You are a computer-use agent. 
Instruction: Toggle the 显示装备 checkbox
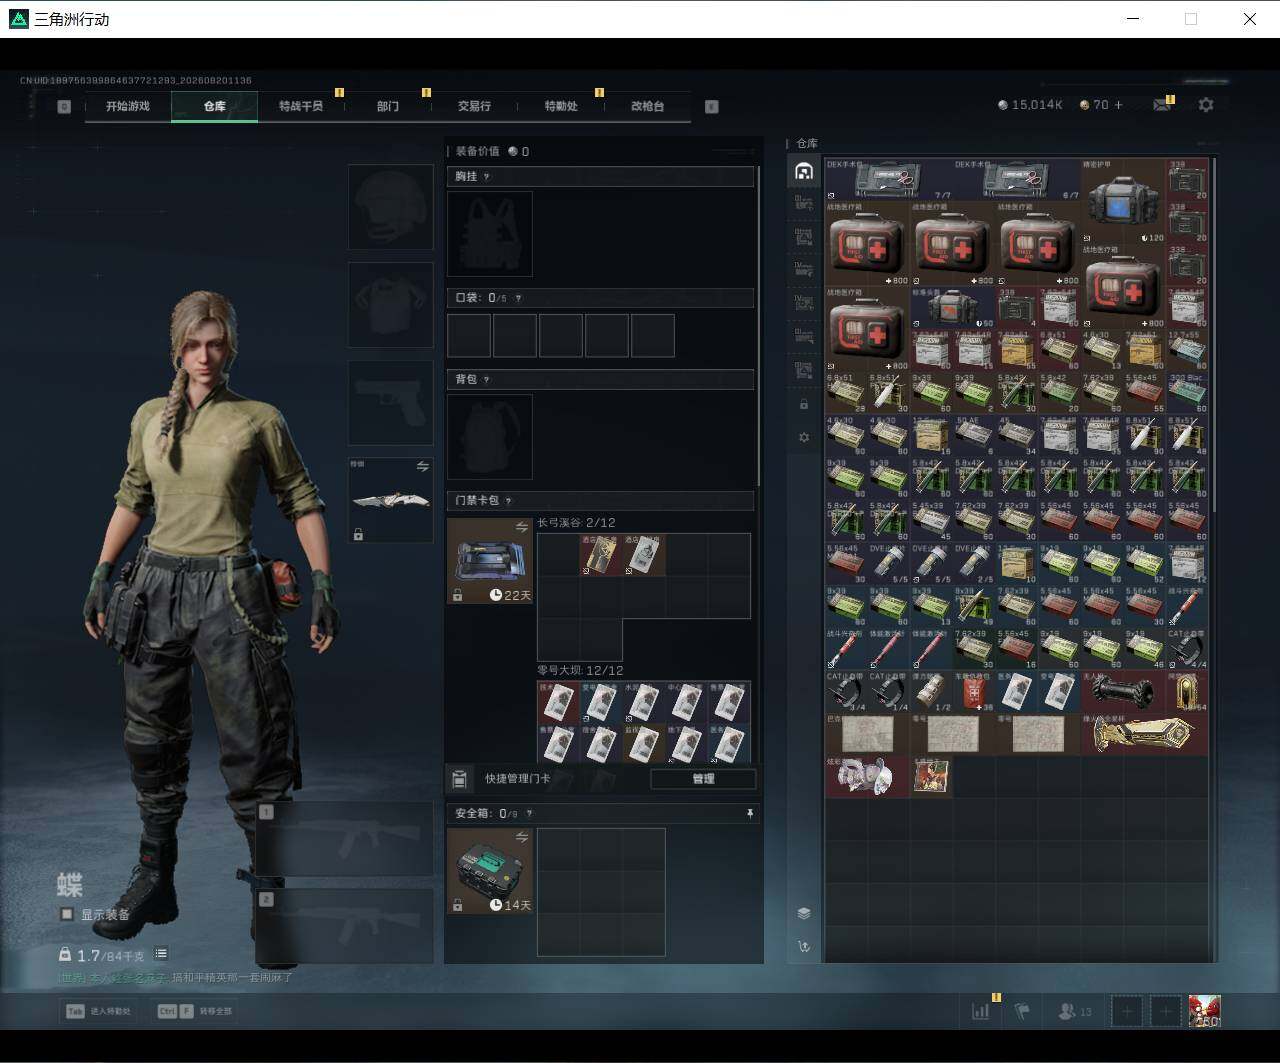pyautogui.click(x=67, y=914)
